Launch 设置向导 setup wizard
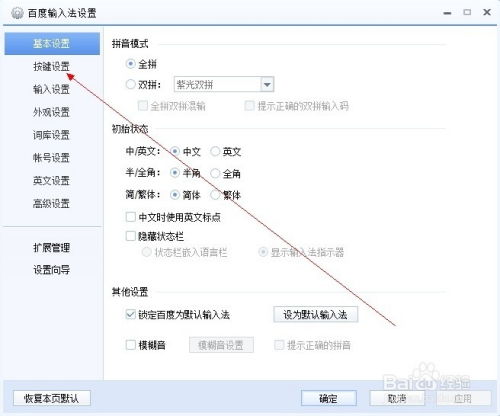500x416 pixels. [x=51, y=270]
